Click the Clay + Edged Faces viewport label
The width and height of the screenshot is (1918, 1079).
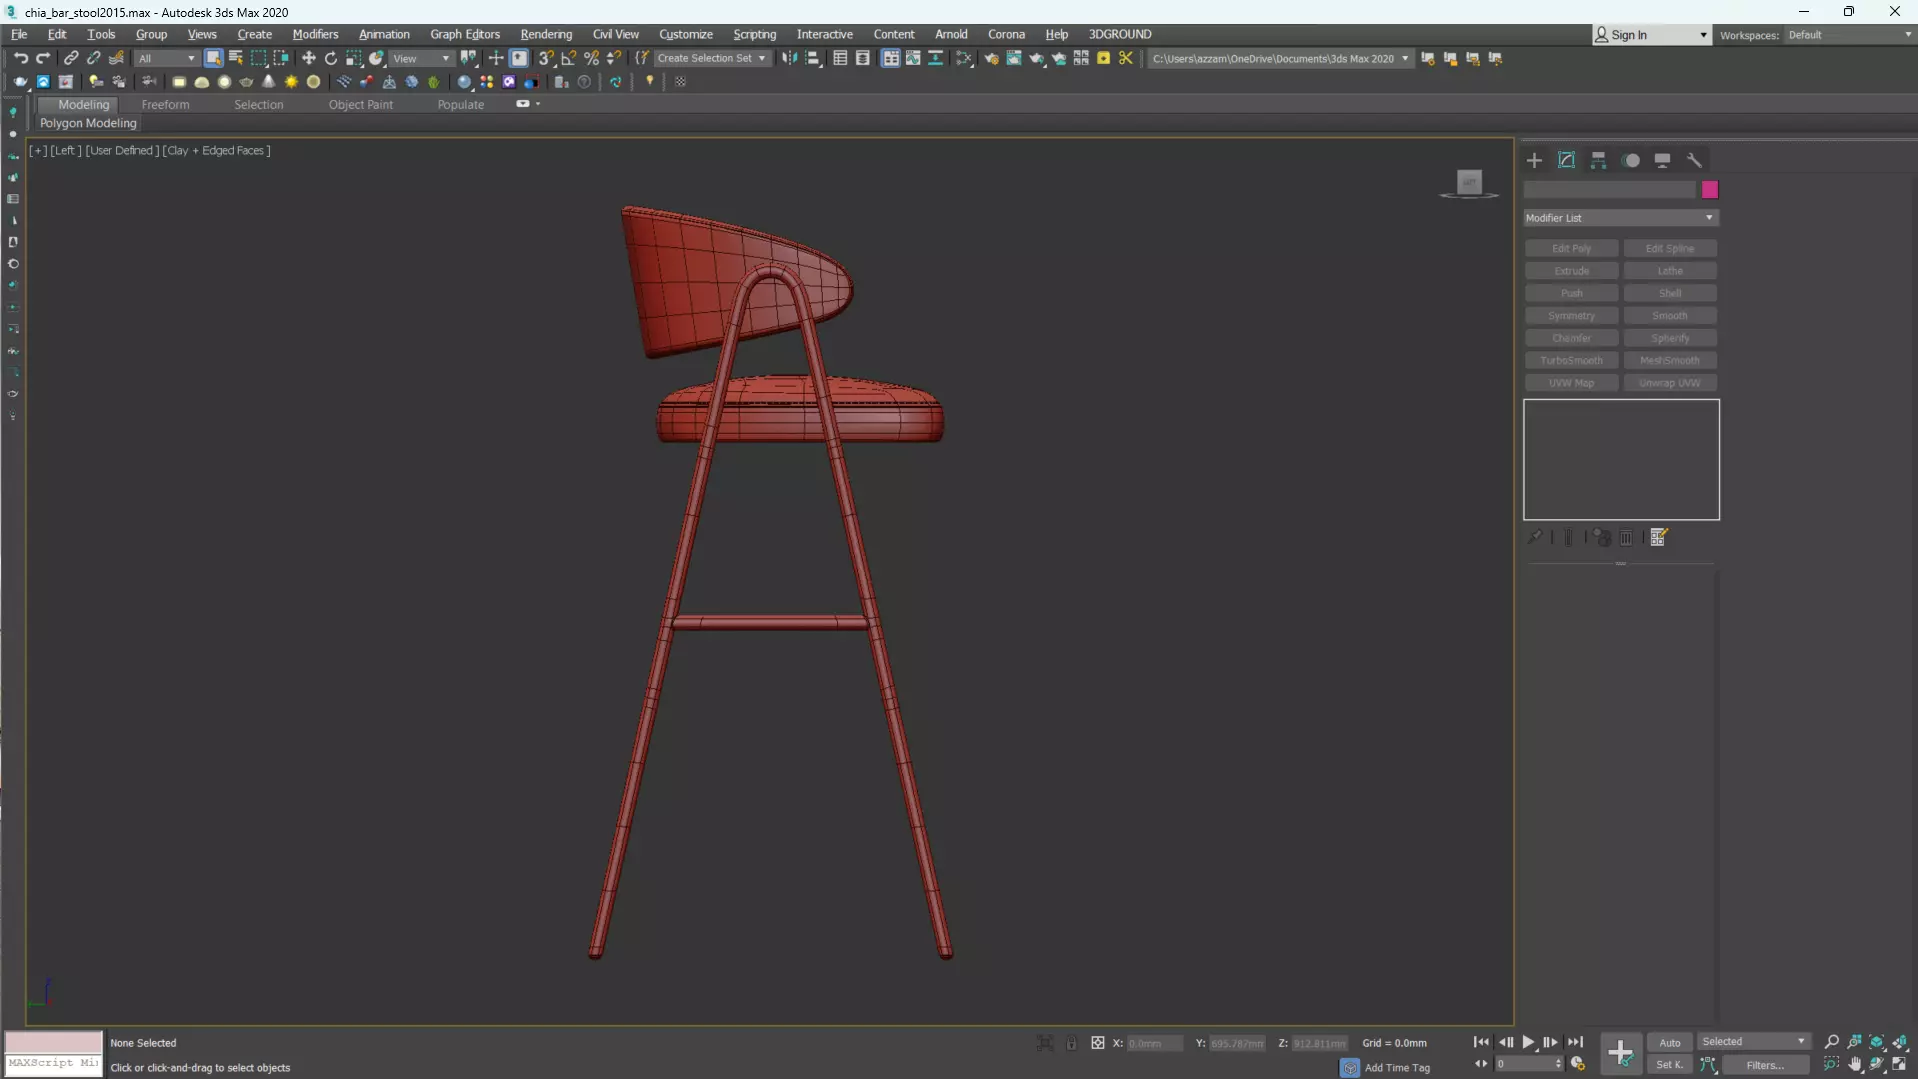click(216, 150)
